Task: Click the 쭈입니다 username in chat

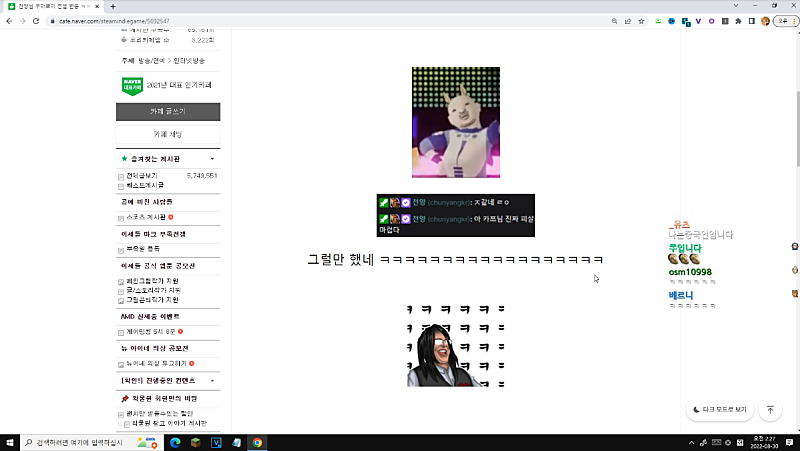Action: click(x=685, y=248)
